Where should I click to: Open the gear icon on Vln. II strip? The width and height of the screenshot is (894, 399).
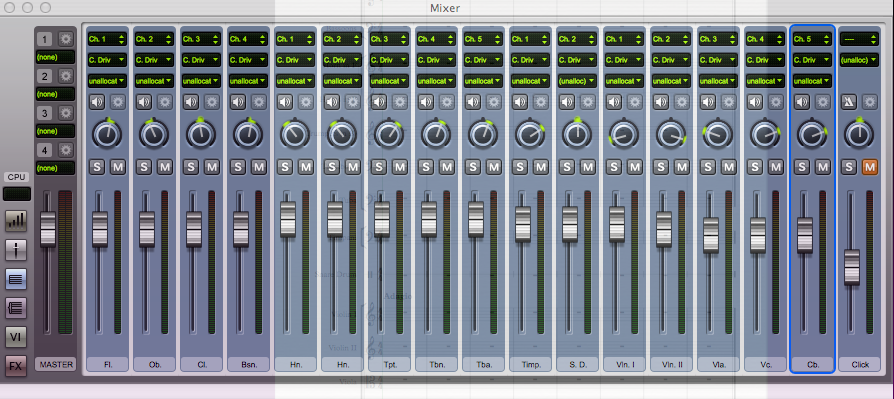click(x=681, y=102)
